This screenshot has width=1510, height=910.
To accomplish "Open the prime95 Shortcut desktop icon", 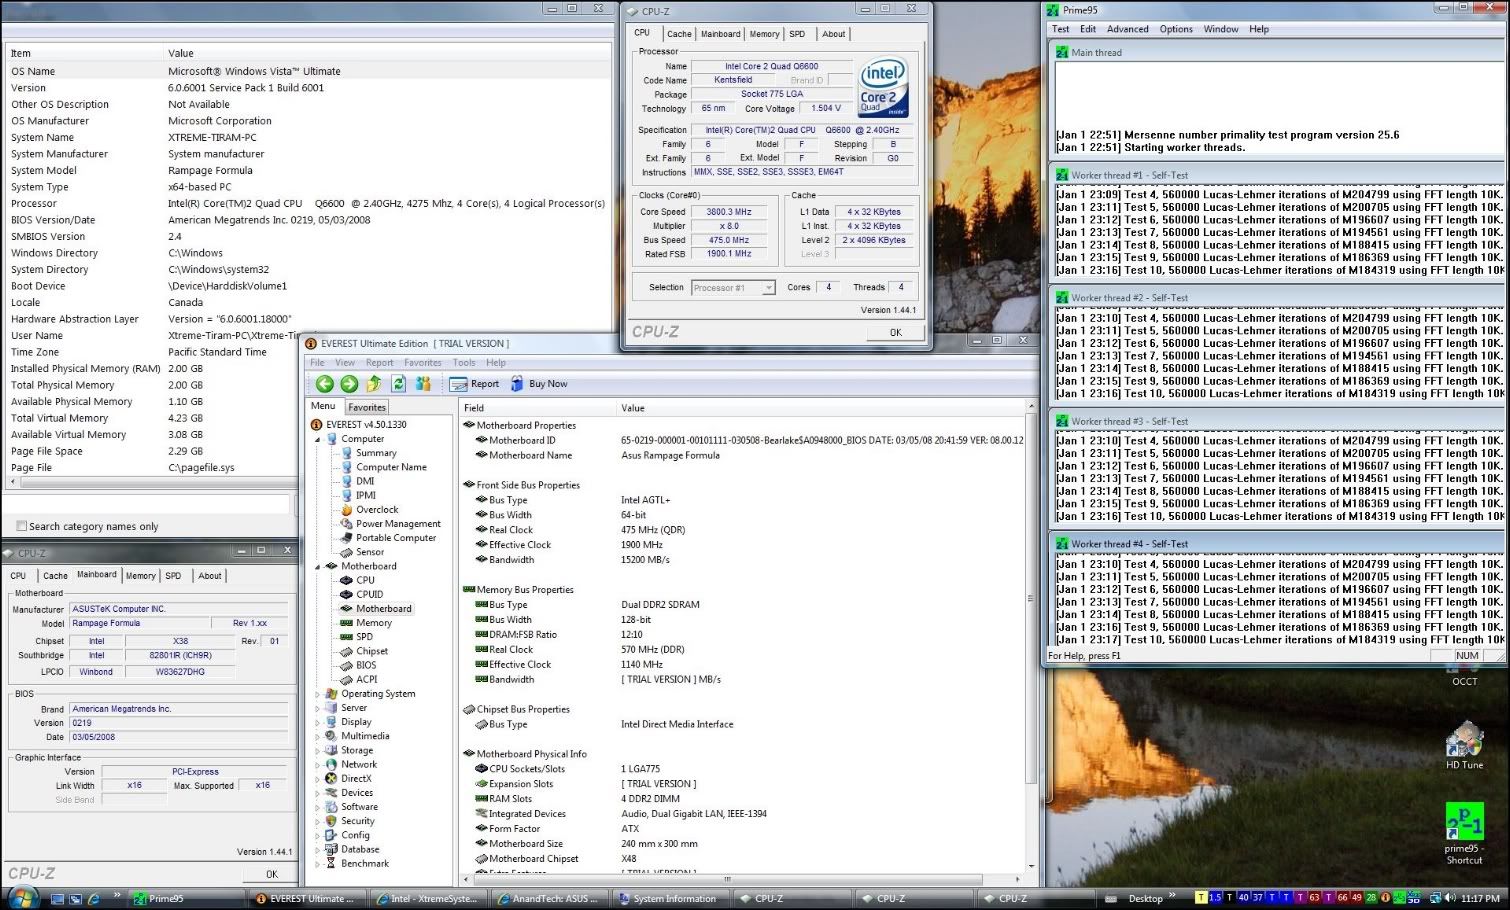I will coord(1464,835).
